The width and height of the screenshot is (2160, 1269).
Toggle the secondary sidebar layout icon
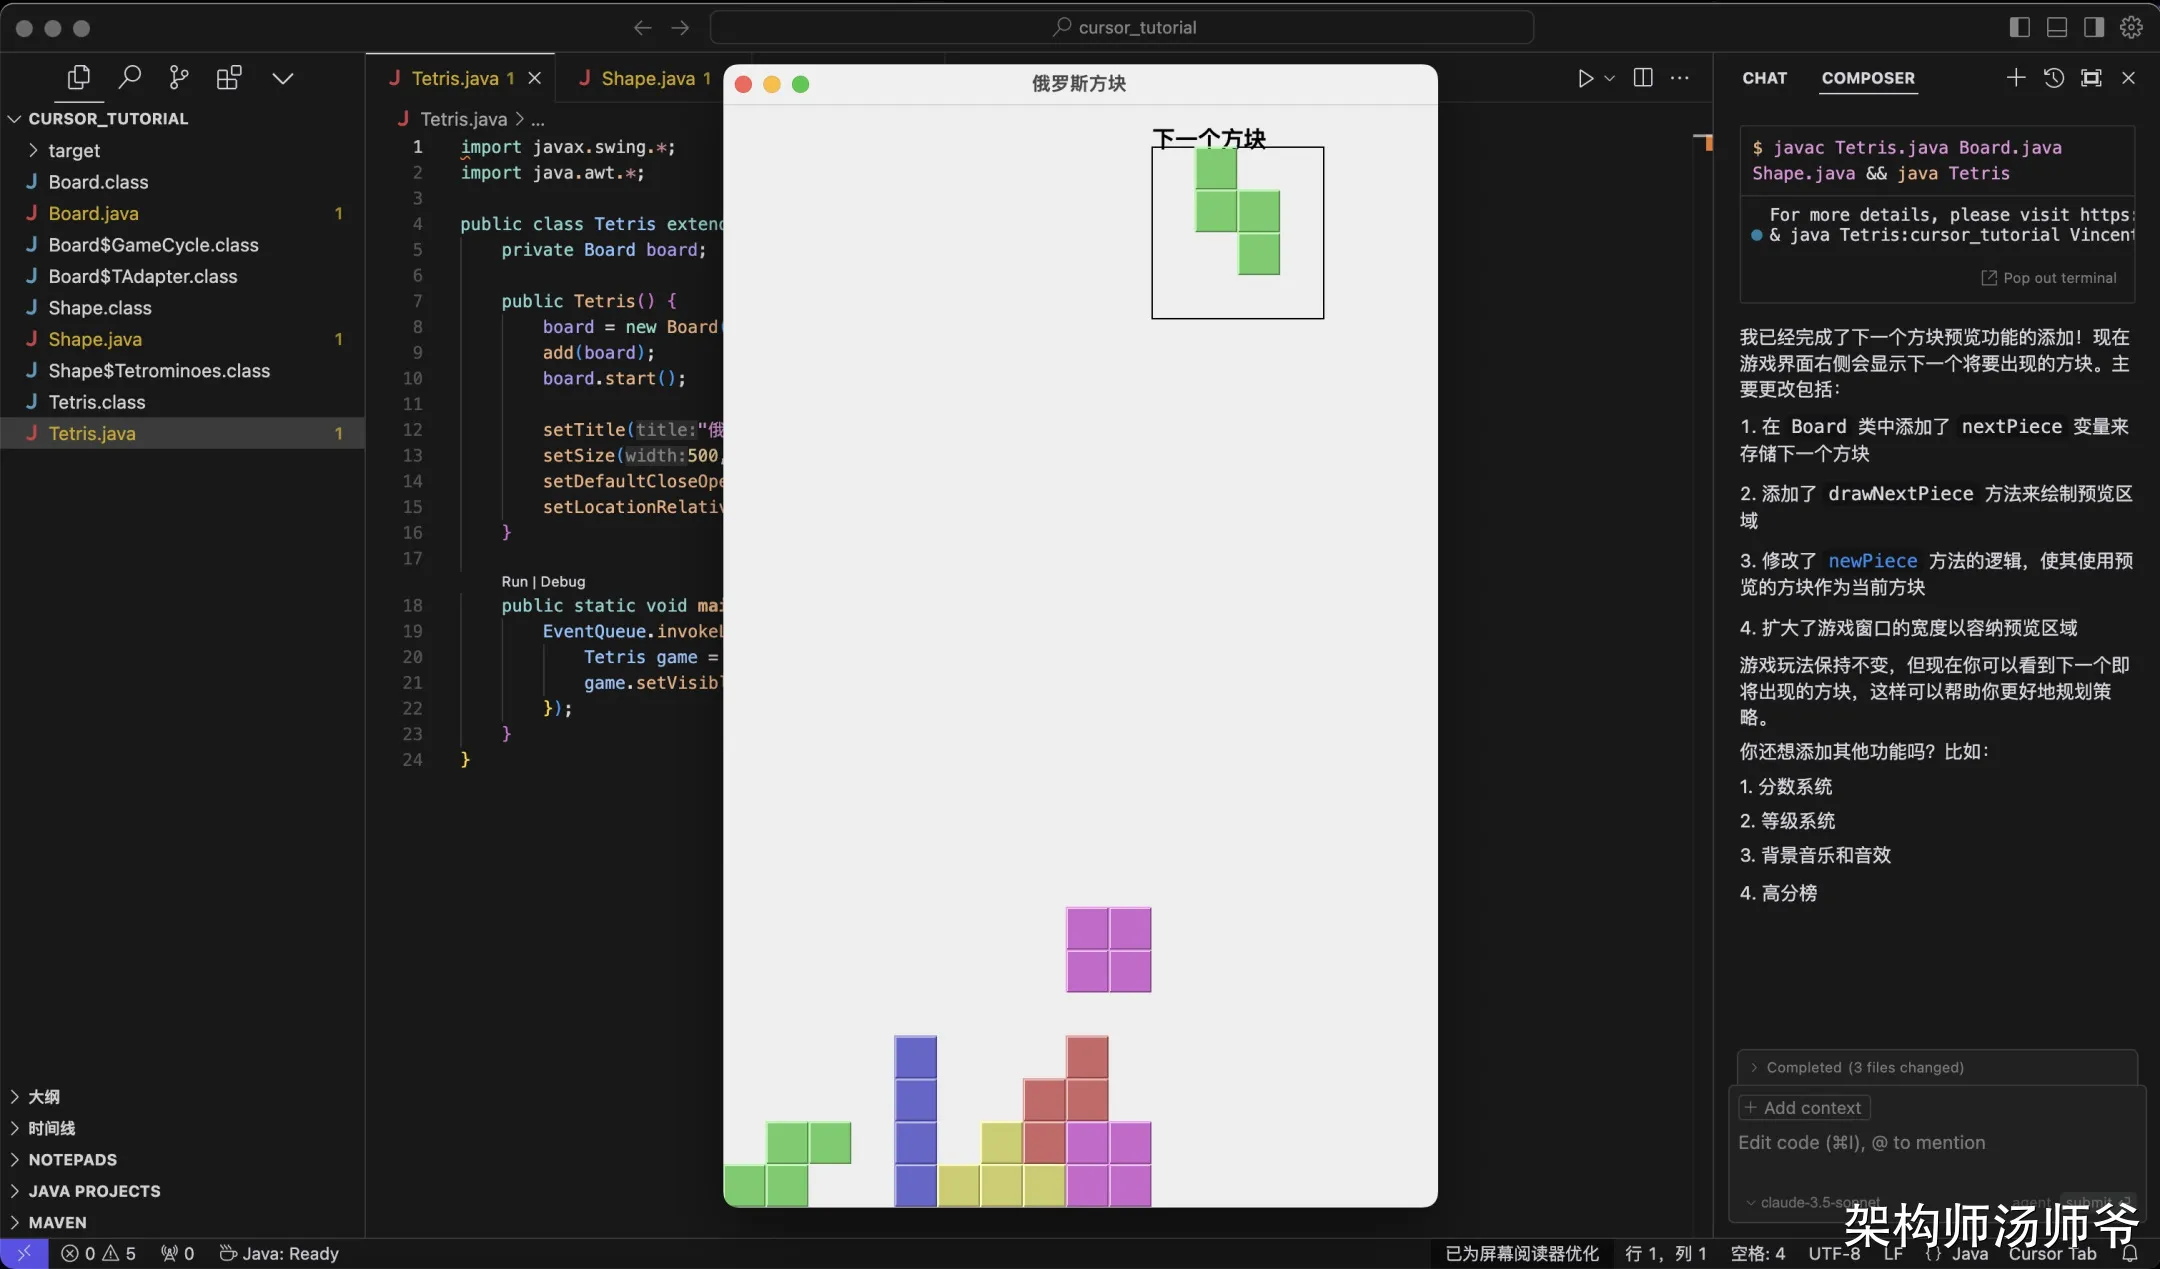coord(2093,27)
